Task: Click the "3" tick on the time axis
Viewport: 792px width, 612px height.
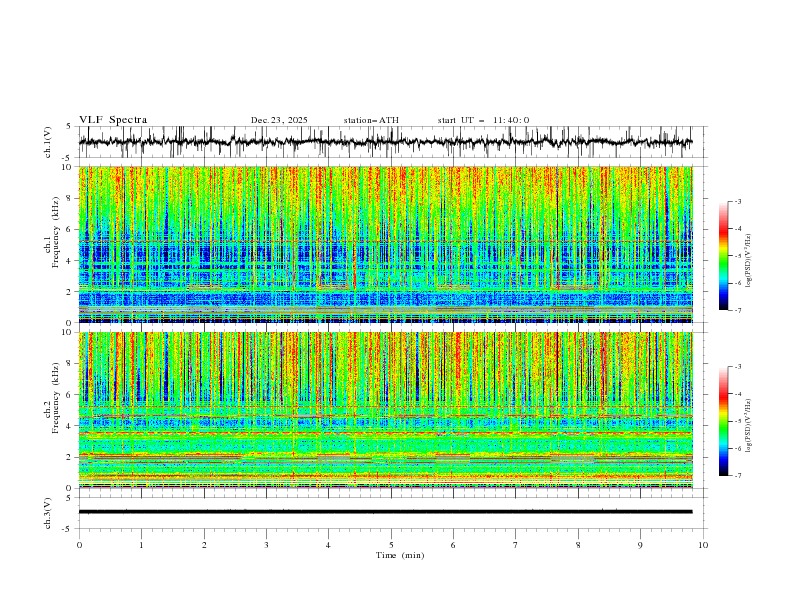Action: click(266, 545)
